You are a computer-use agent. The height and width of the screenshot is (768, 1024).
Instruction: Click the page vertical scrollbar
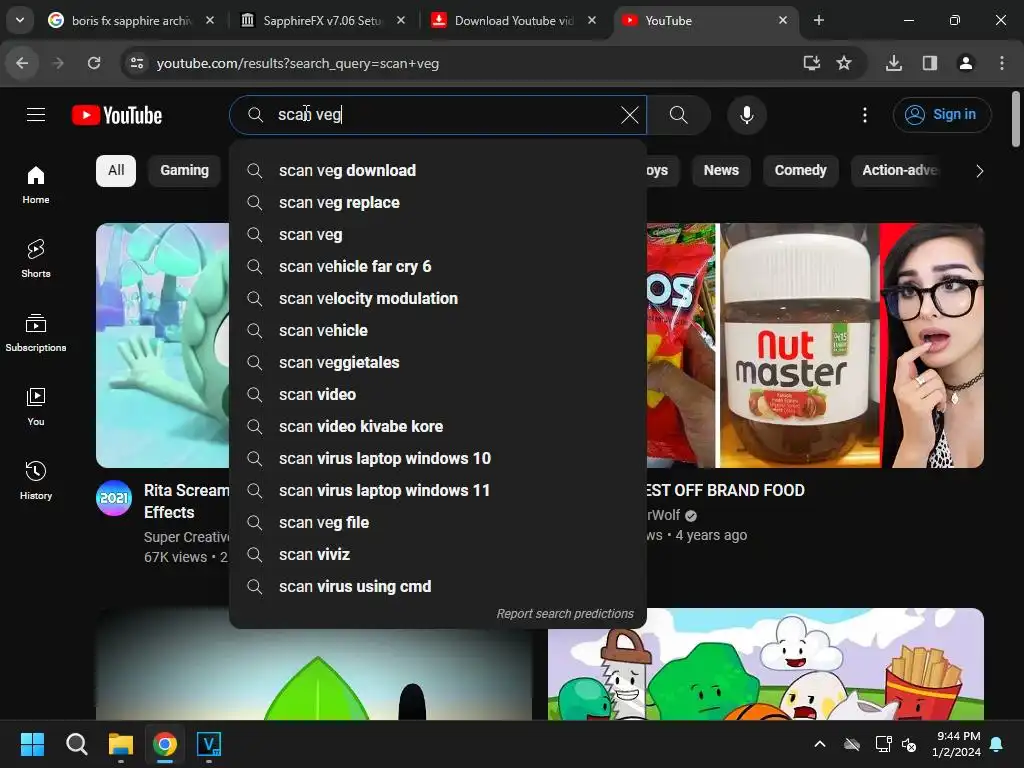1016,119
